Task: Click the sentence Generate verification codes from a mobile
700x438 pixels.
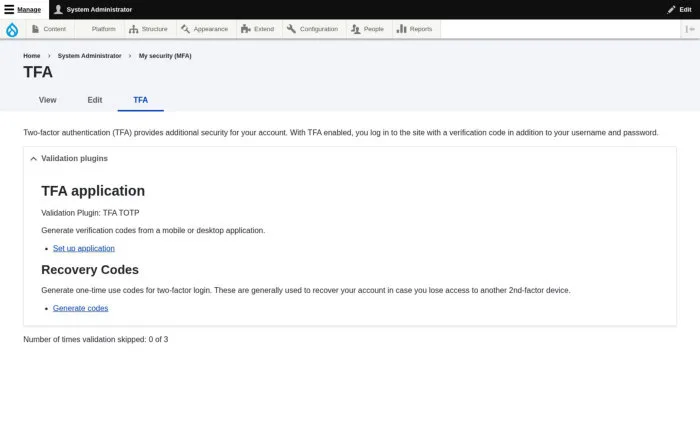Action: click(x=153, y=230)
